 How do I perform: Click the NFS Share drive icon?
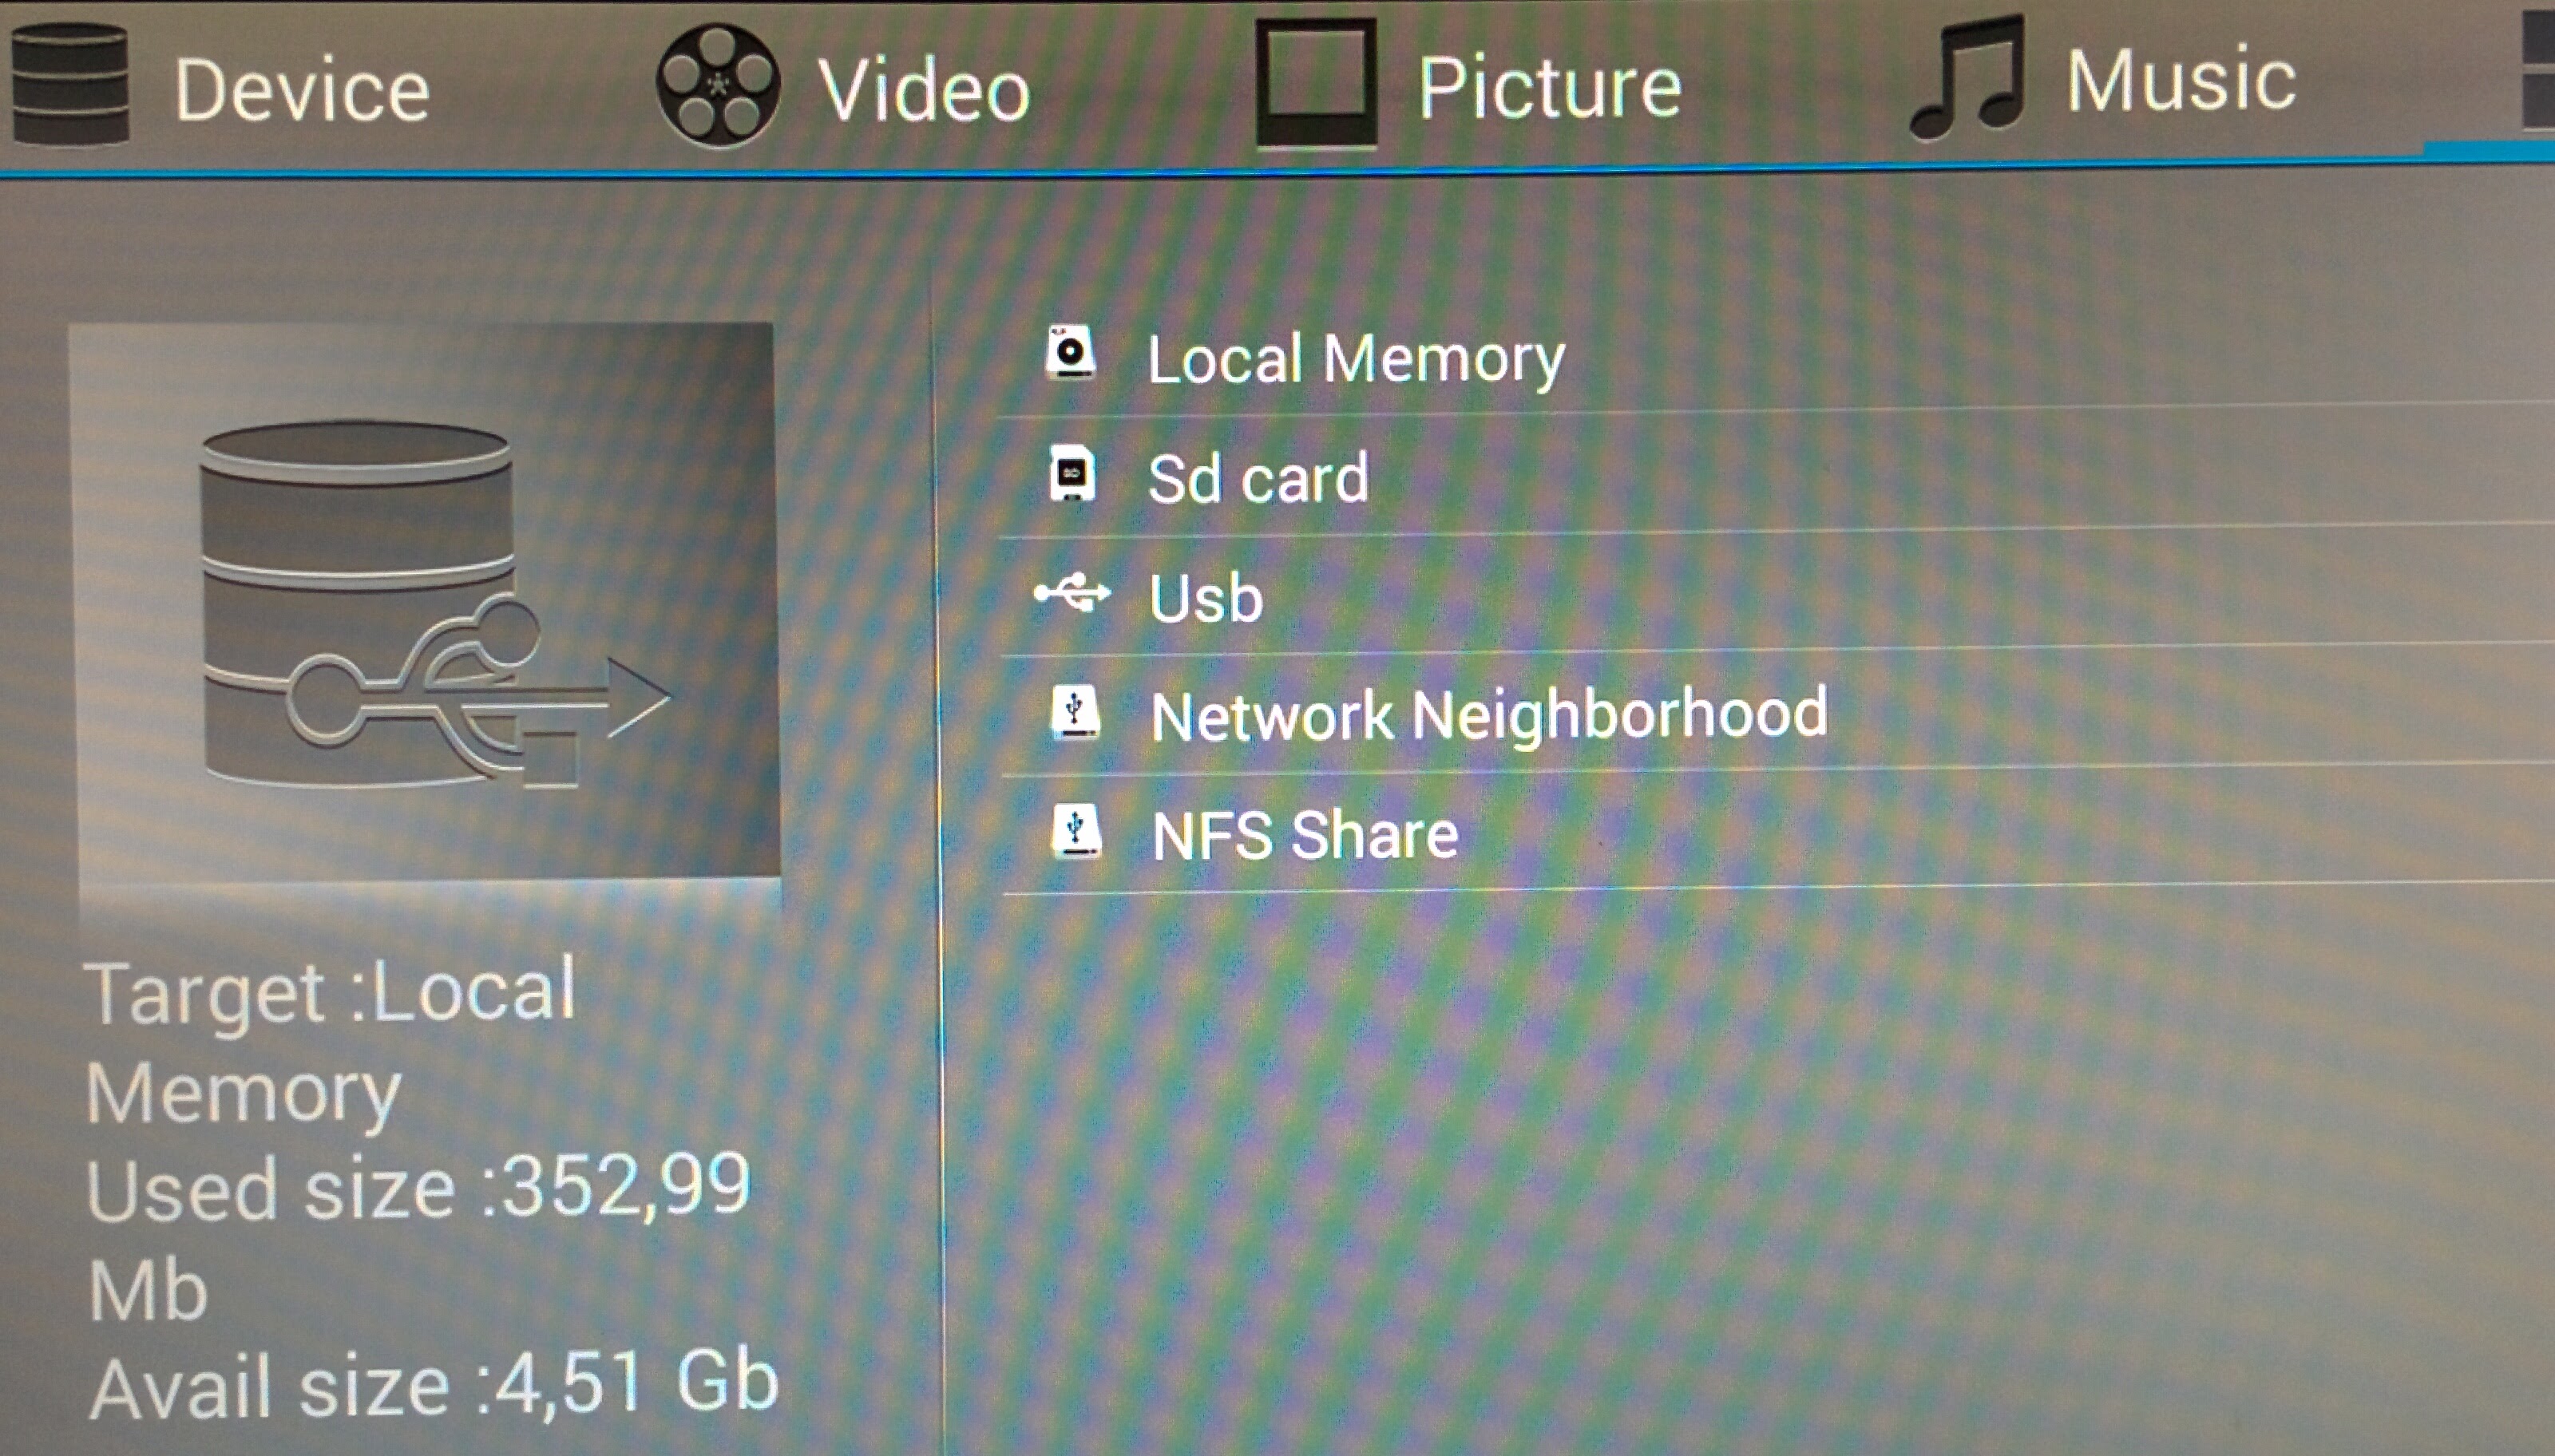1076,831
